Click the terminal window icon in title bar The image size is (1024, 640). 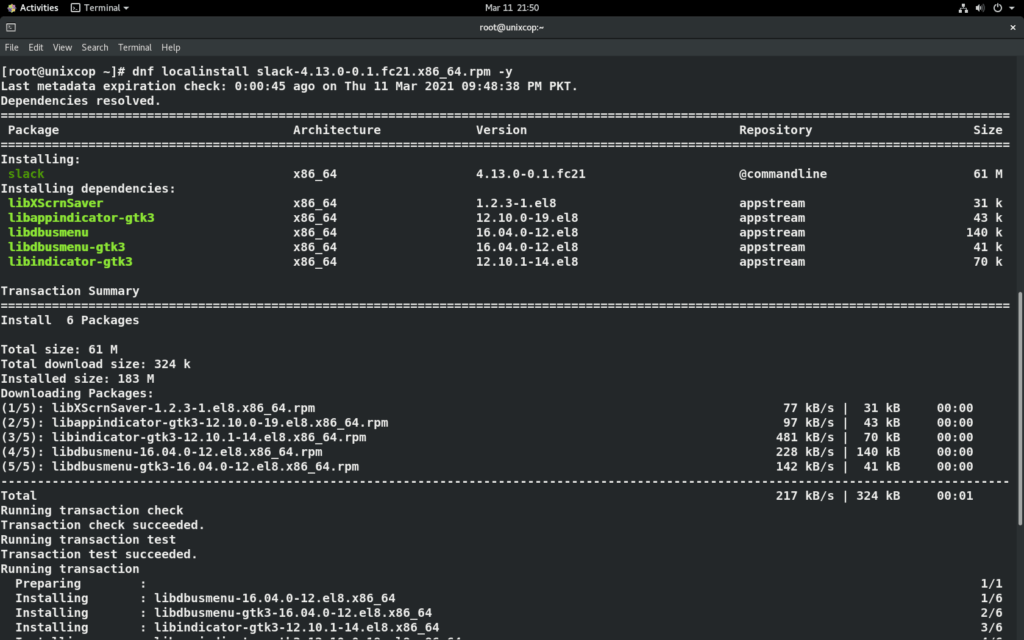pyautogui.click(x=11, y=27)
